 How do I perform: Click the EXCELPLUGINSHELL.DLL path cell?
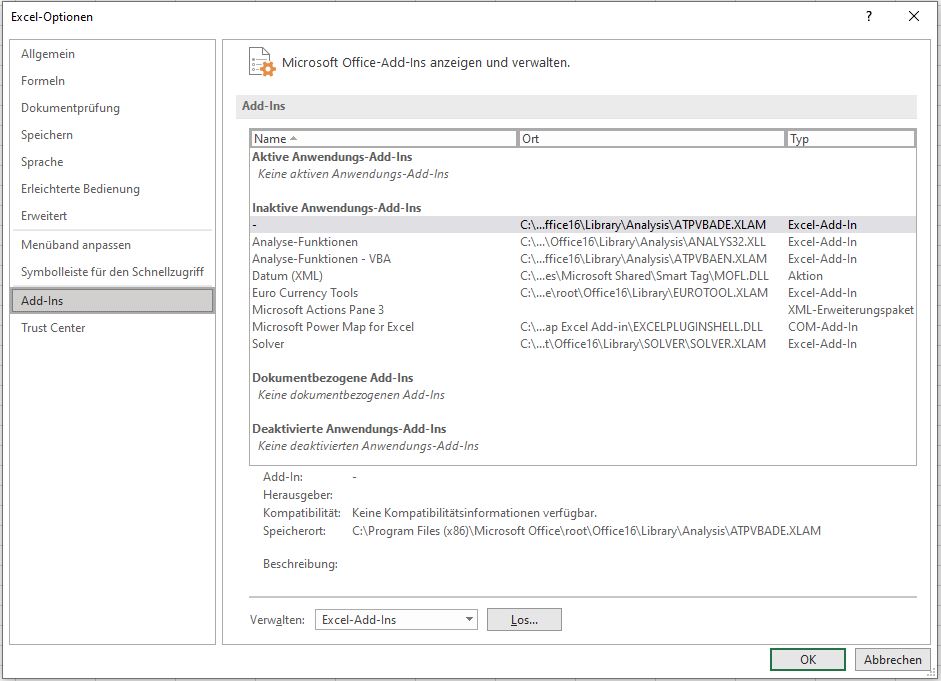641,327
